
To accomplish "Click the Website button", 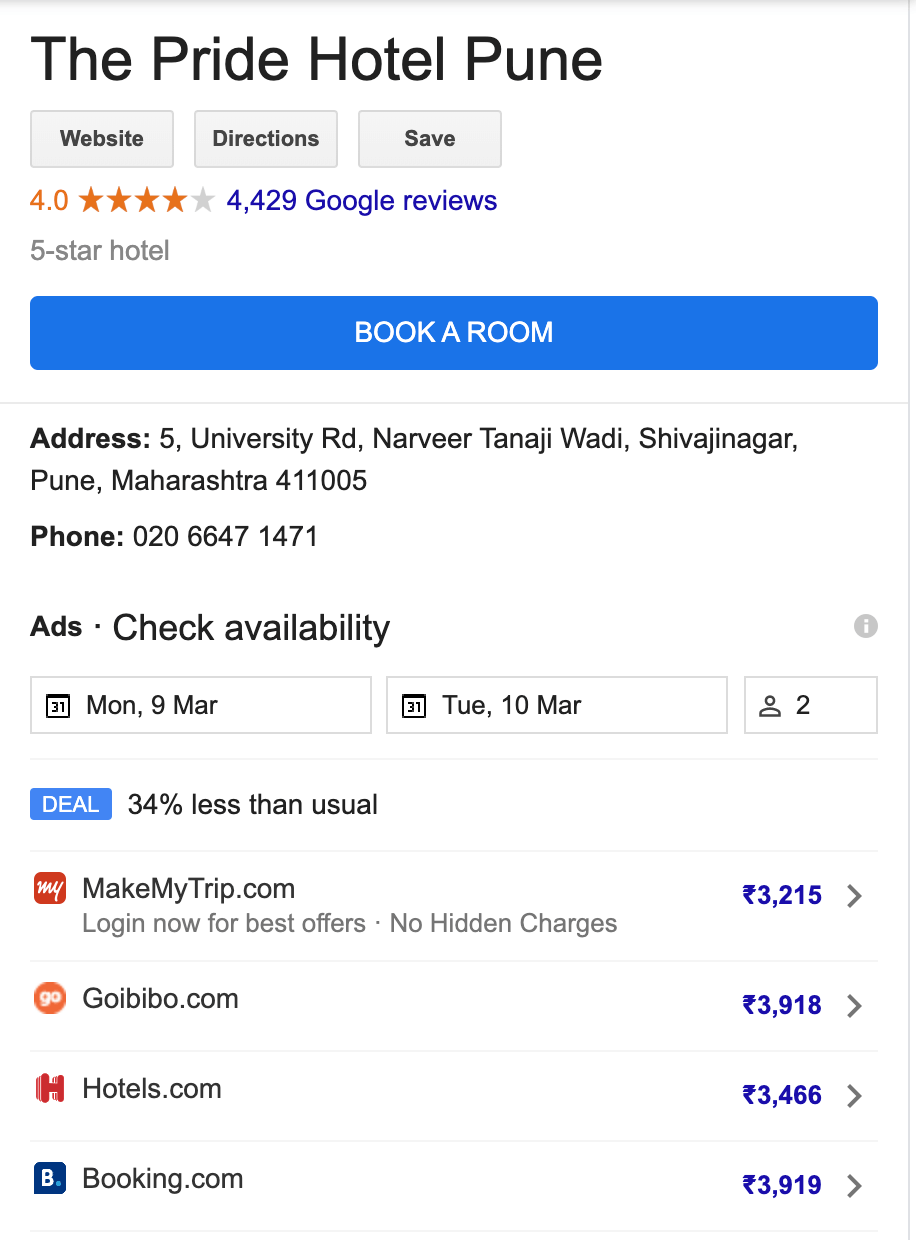I will [x=102, y=139].
